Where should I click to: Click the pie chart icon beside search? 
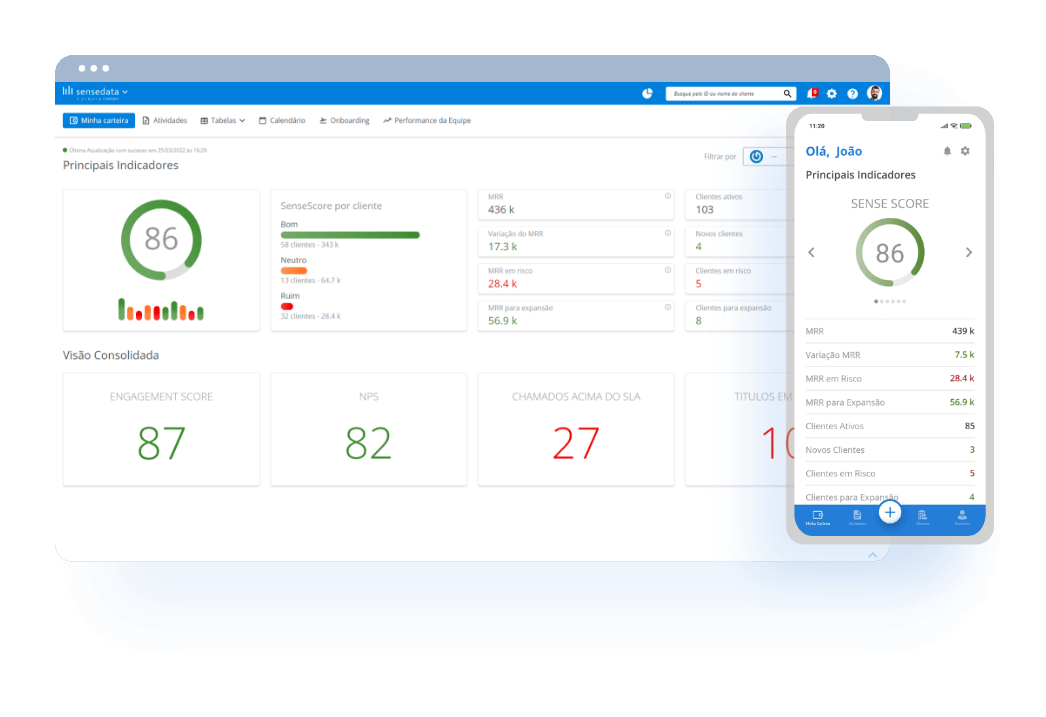point(647,92)
